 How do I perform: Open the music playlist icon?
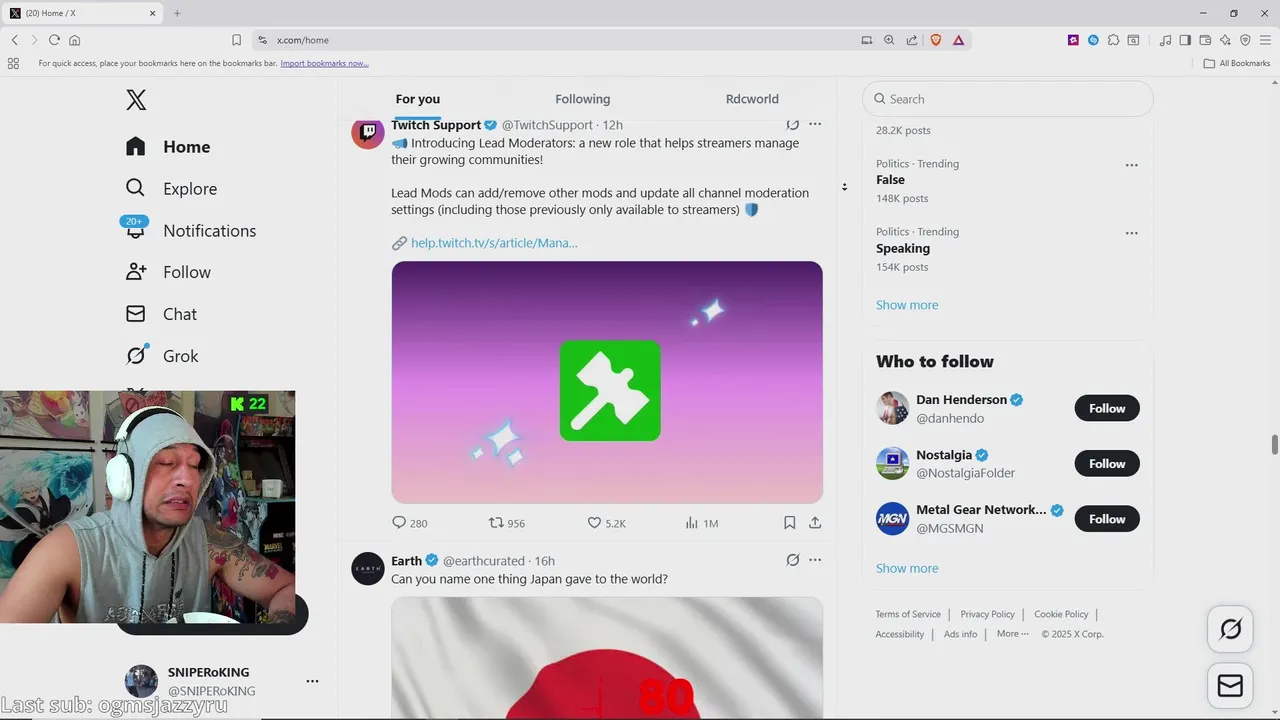click(x=1165, y=40)
